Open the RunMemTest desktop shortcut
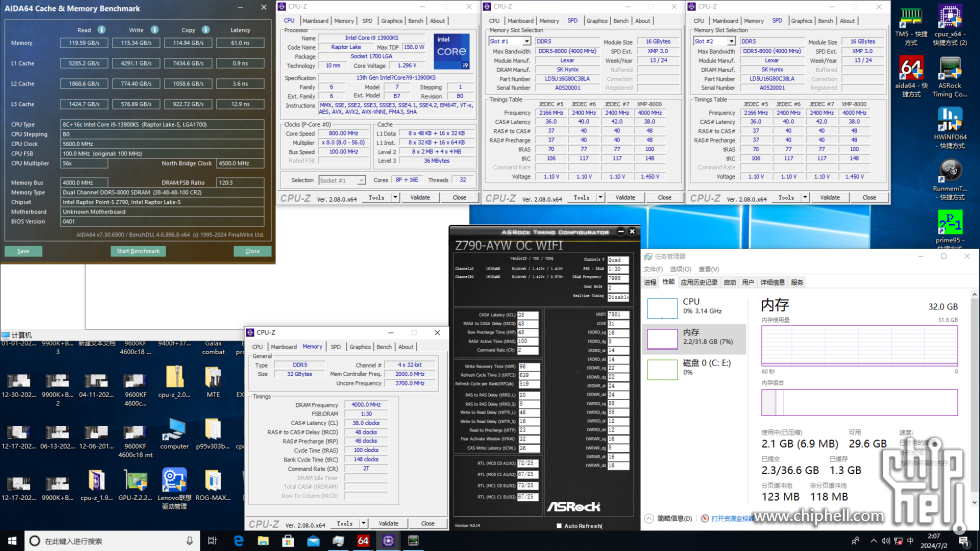The width and height of the screenshot is (980, 551). point(949,180)
